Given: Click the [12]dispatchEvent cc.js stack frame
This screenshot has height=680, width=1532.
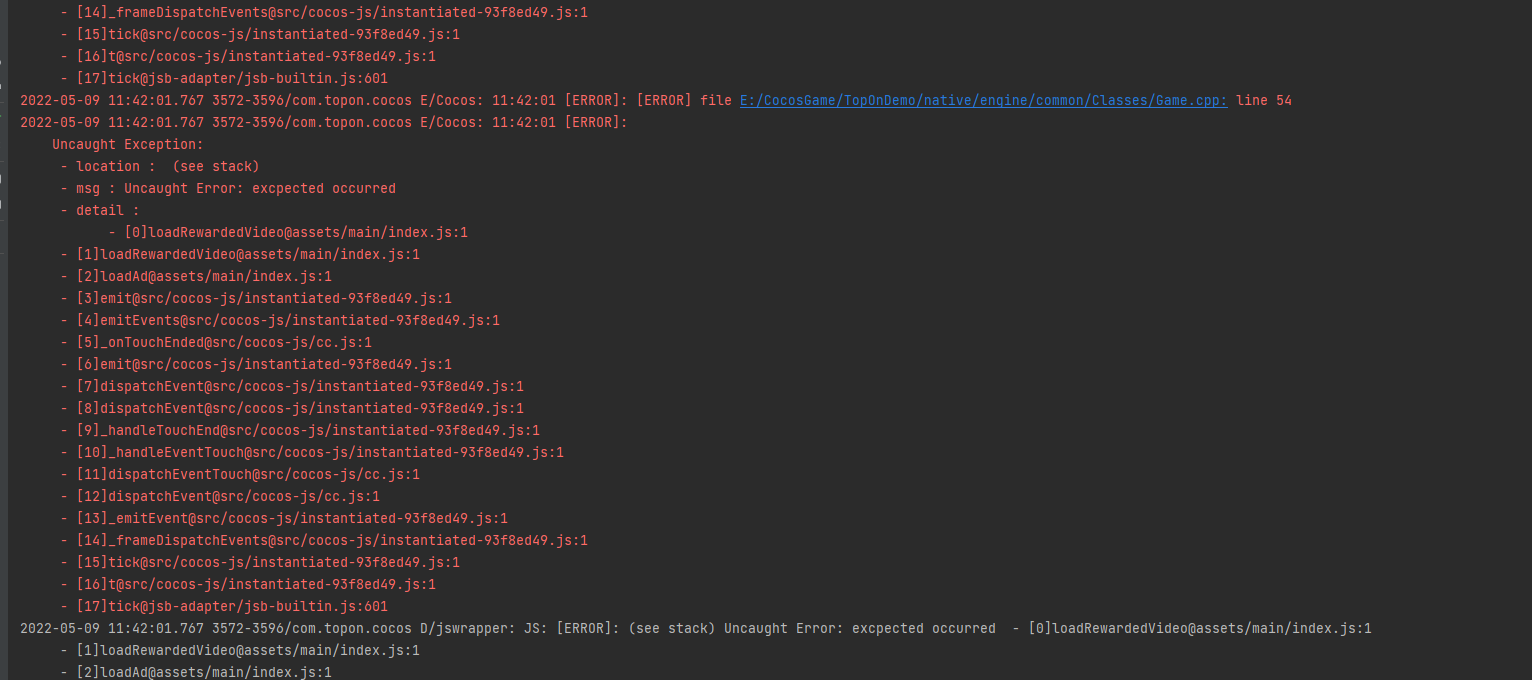Looking at the screenshot, I should [x=220, y=496].
